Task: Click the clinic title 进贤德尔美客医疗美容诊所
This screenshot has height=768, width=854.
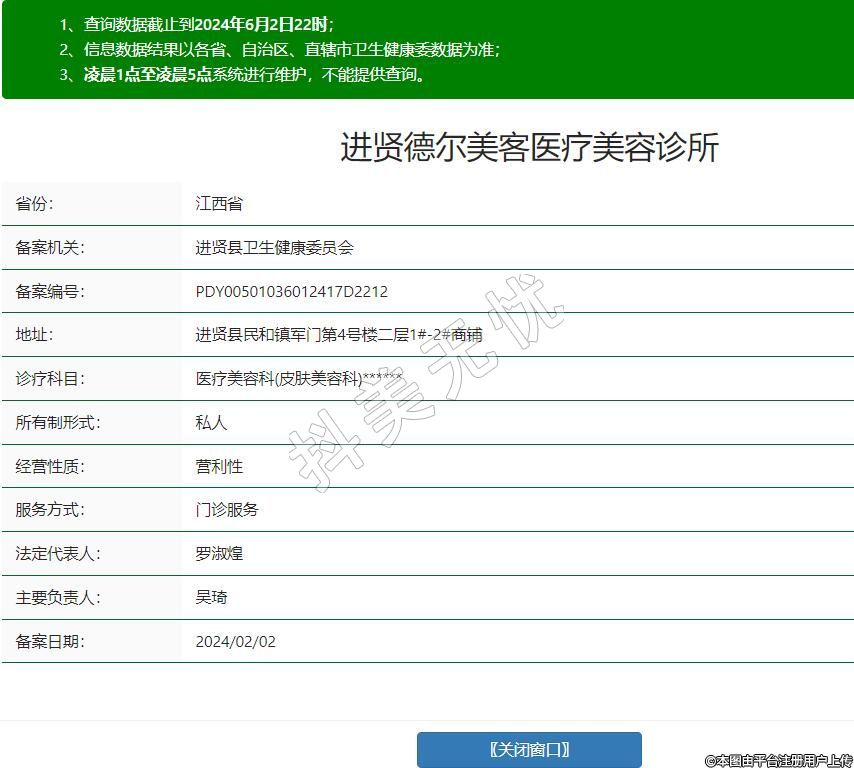Action: coord(529,148)
